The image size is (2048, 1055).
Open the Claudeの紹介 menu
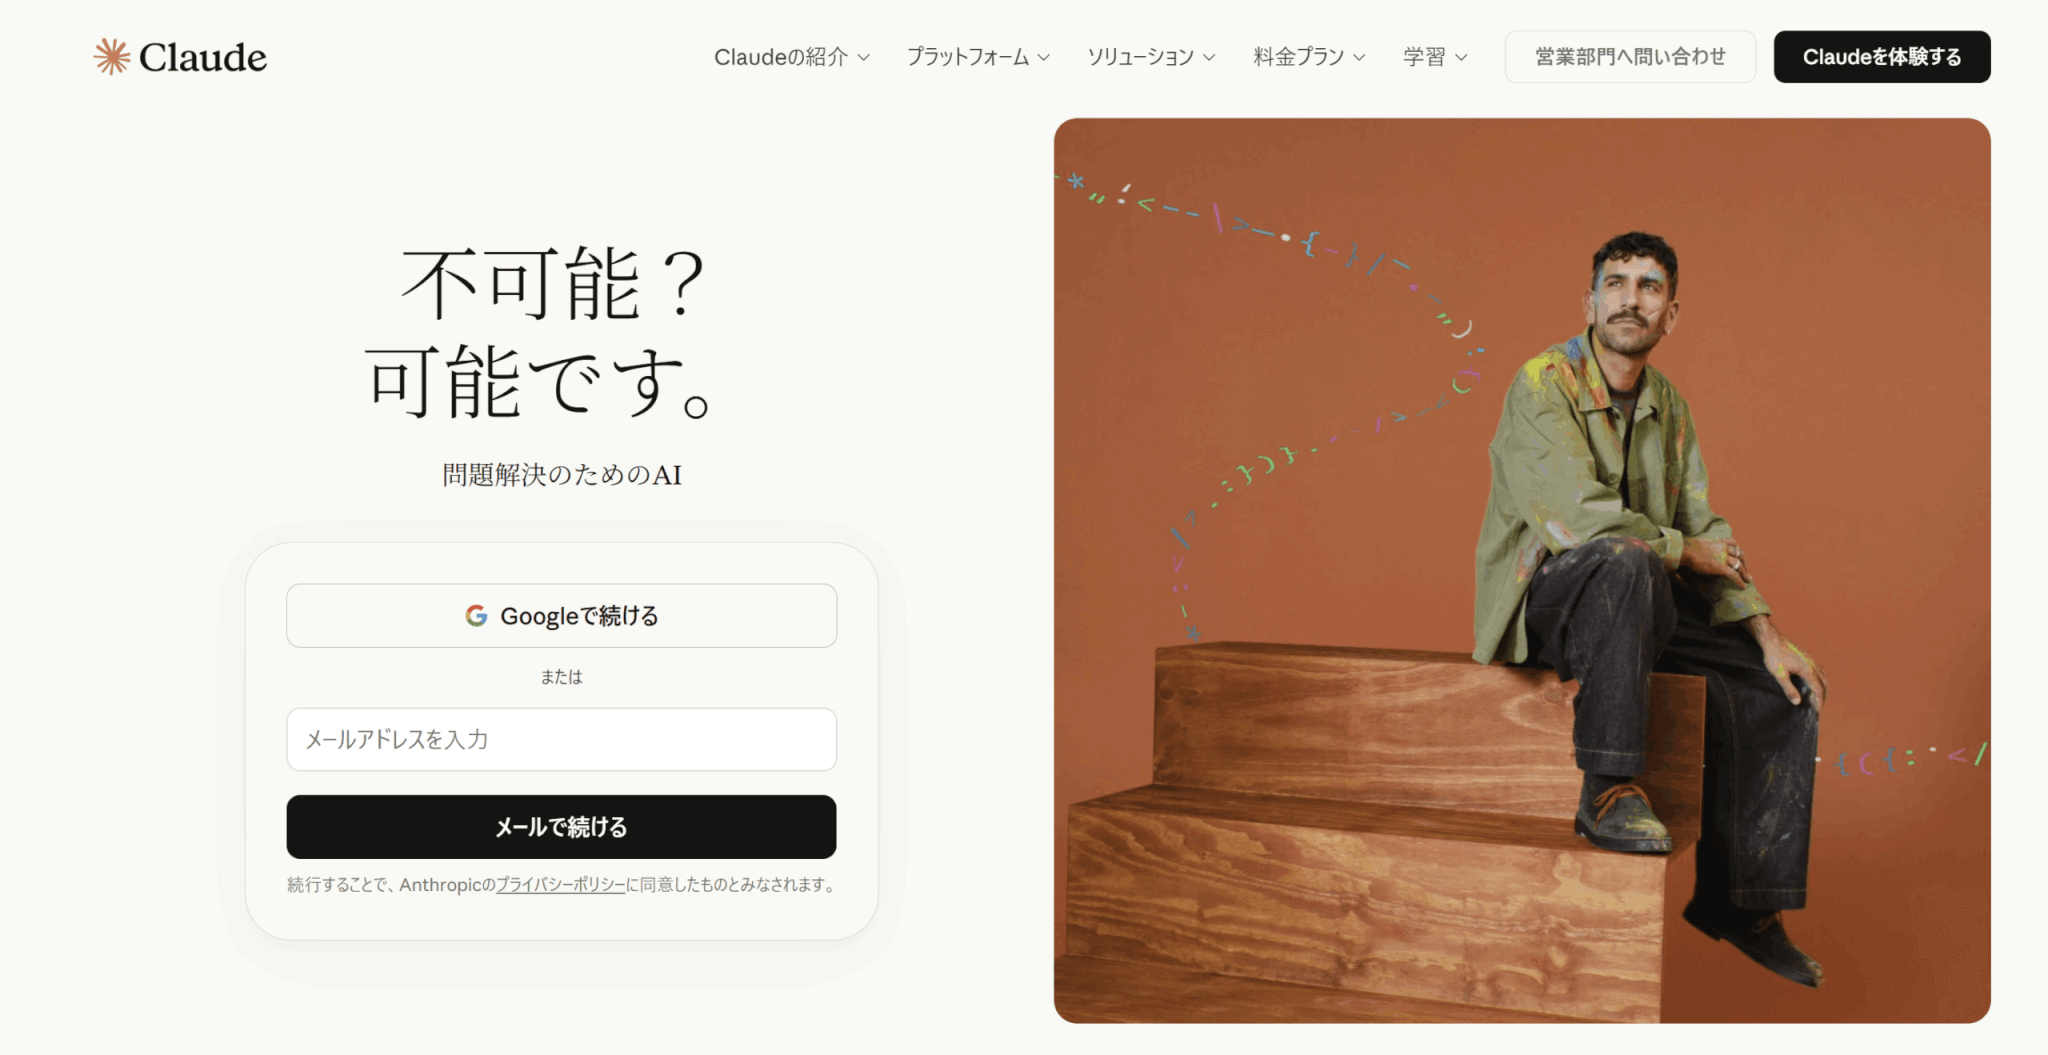tap(792, 57)
